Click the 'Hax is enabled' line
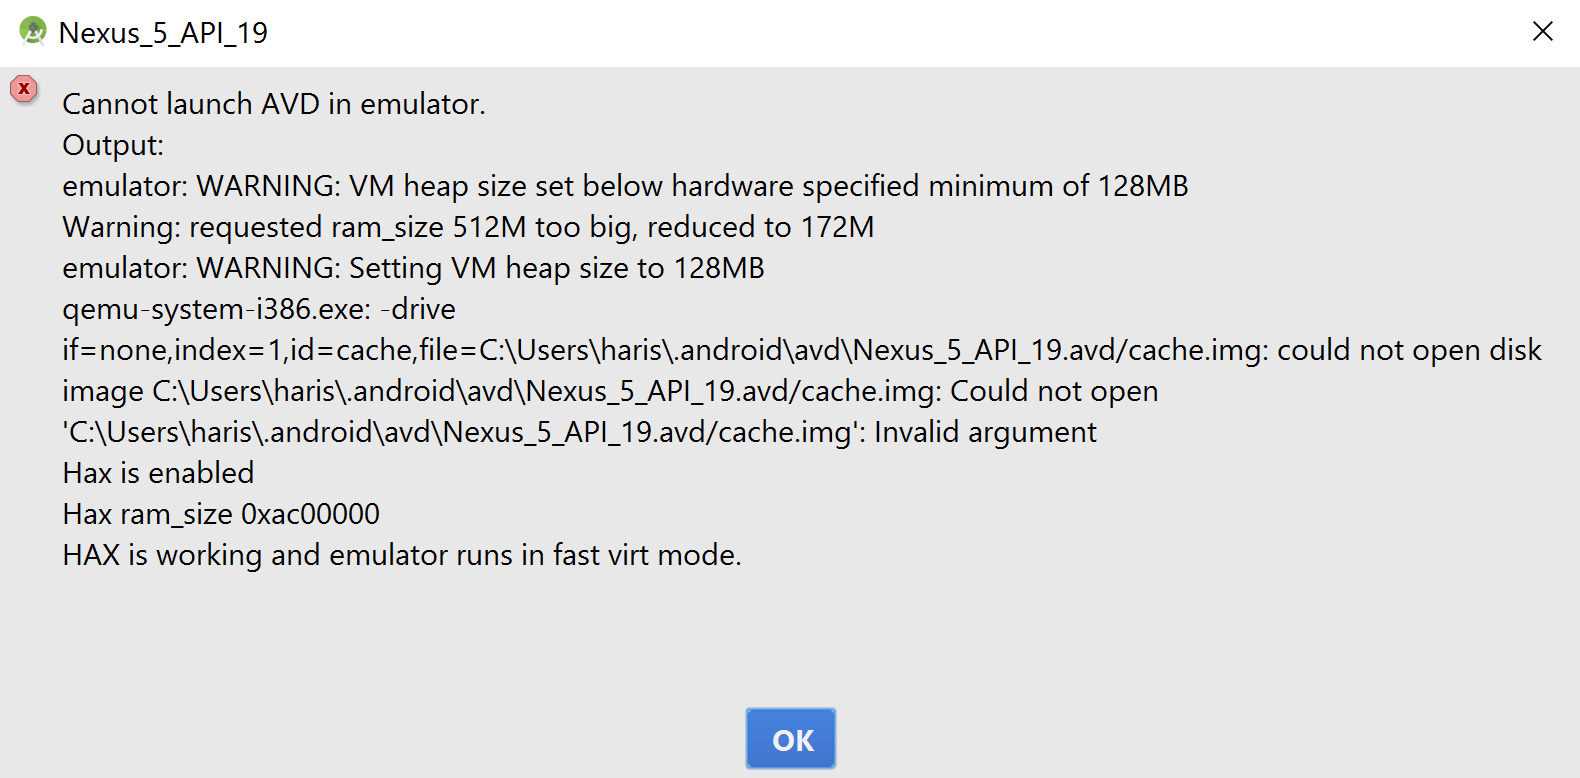Image resolution: width=1580 pixels, height=778 pixels. point(158,473)
